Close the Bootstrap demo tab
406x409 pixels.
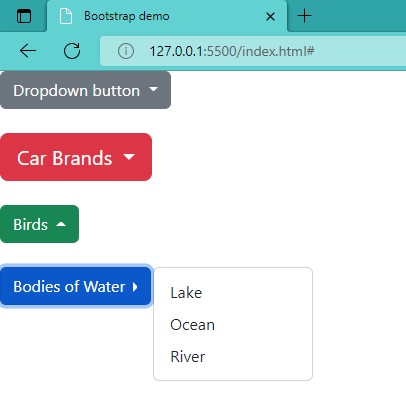pyautogui.click(x=270, y=16)
